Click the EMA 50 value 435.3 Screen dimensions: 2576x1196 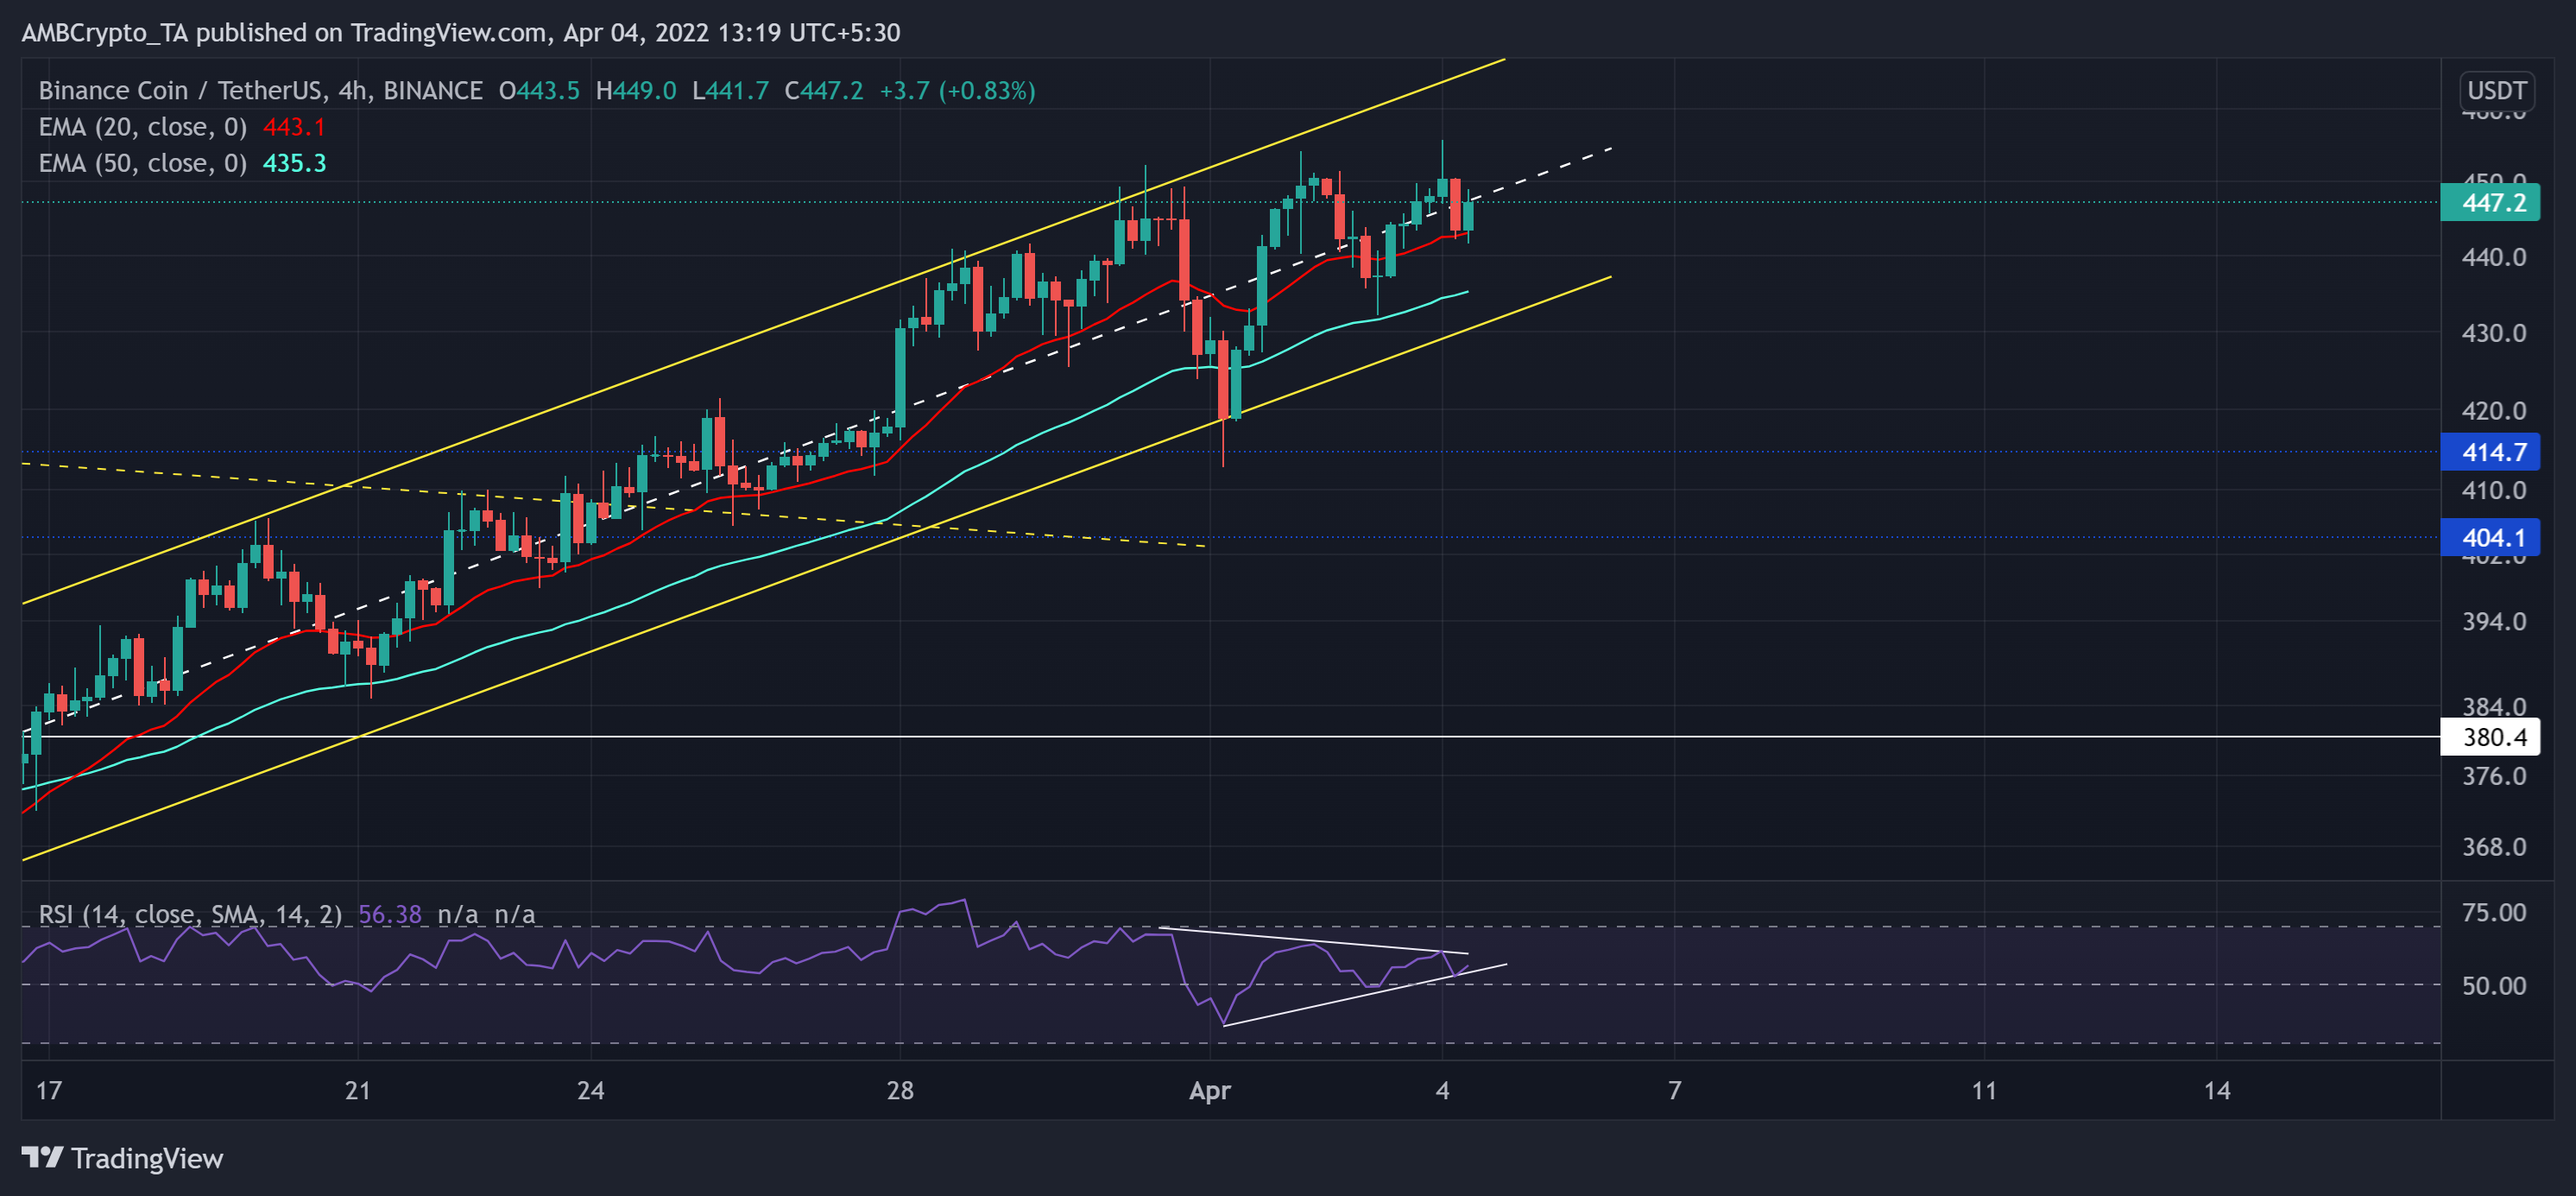pyautogui.click(x=294, y=163)
